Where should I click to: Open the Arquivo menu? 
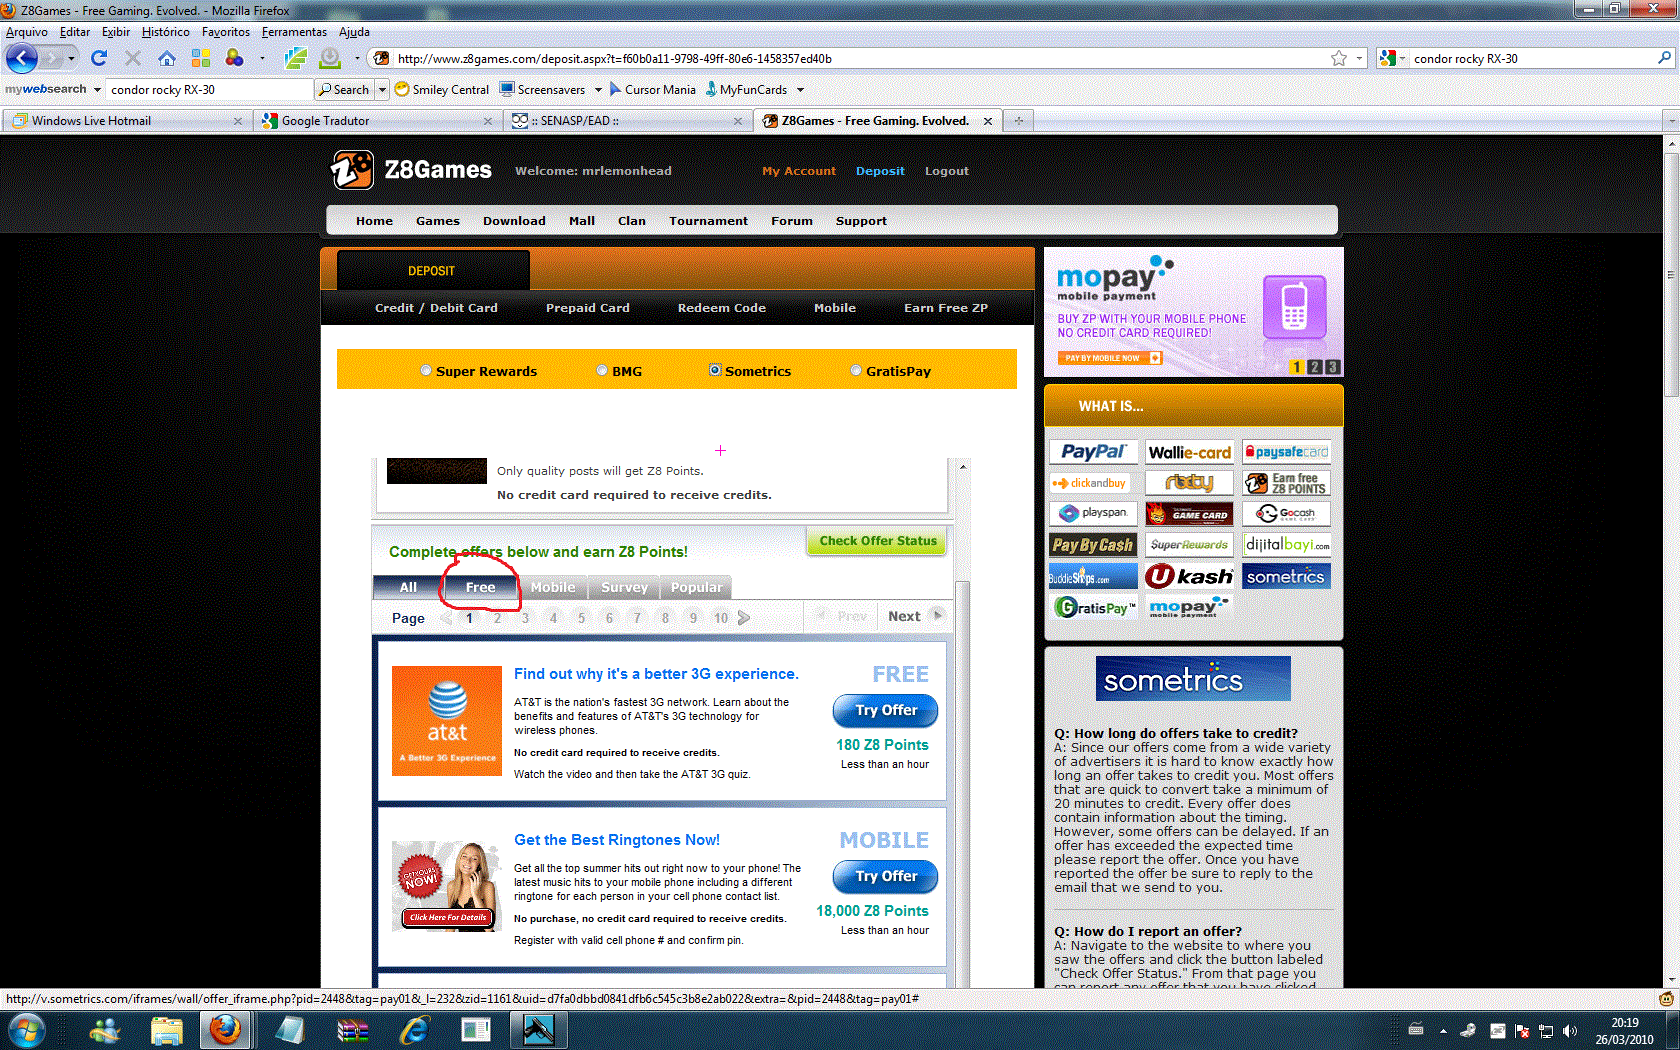[x=27, y=32]
